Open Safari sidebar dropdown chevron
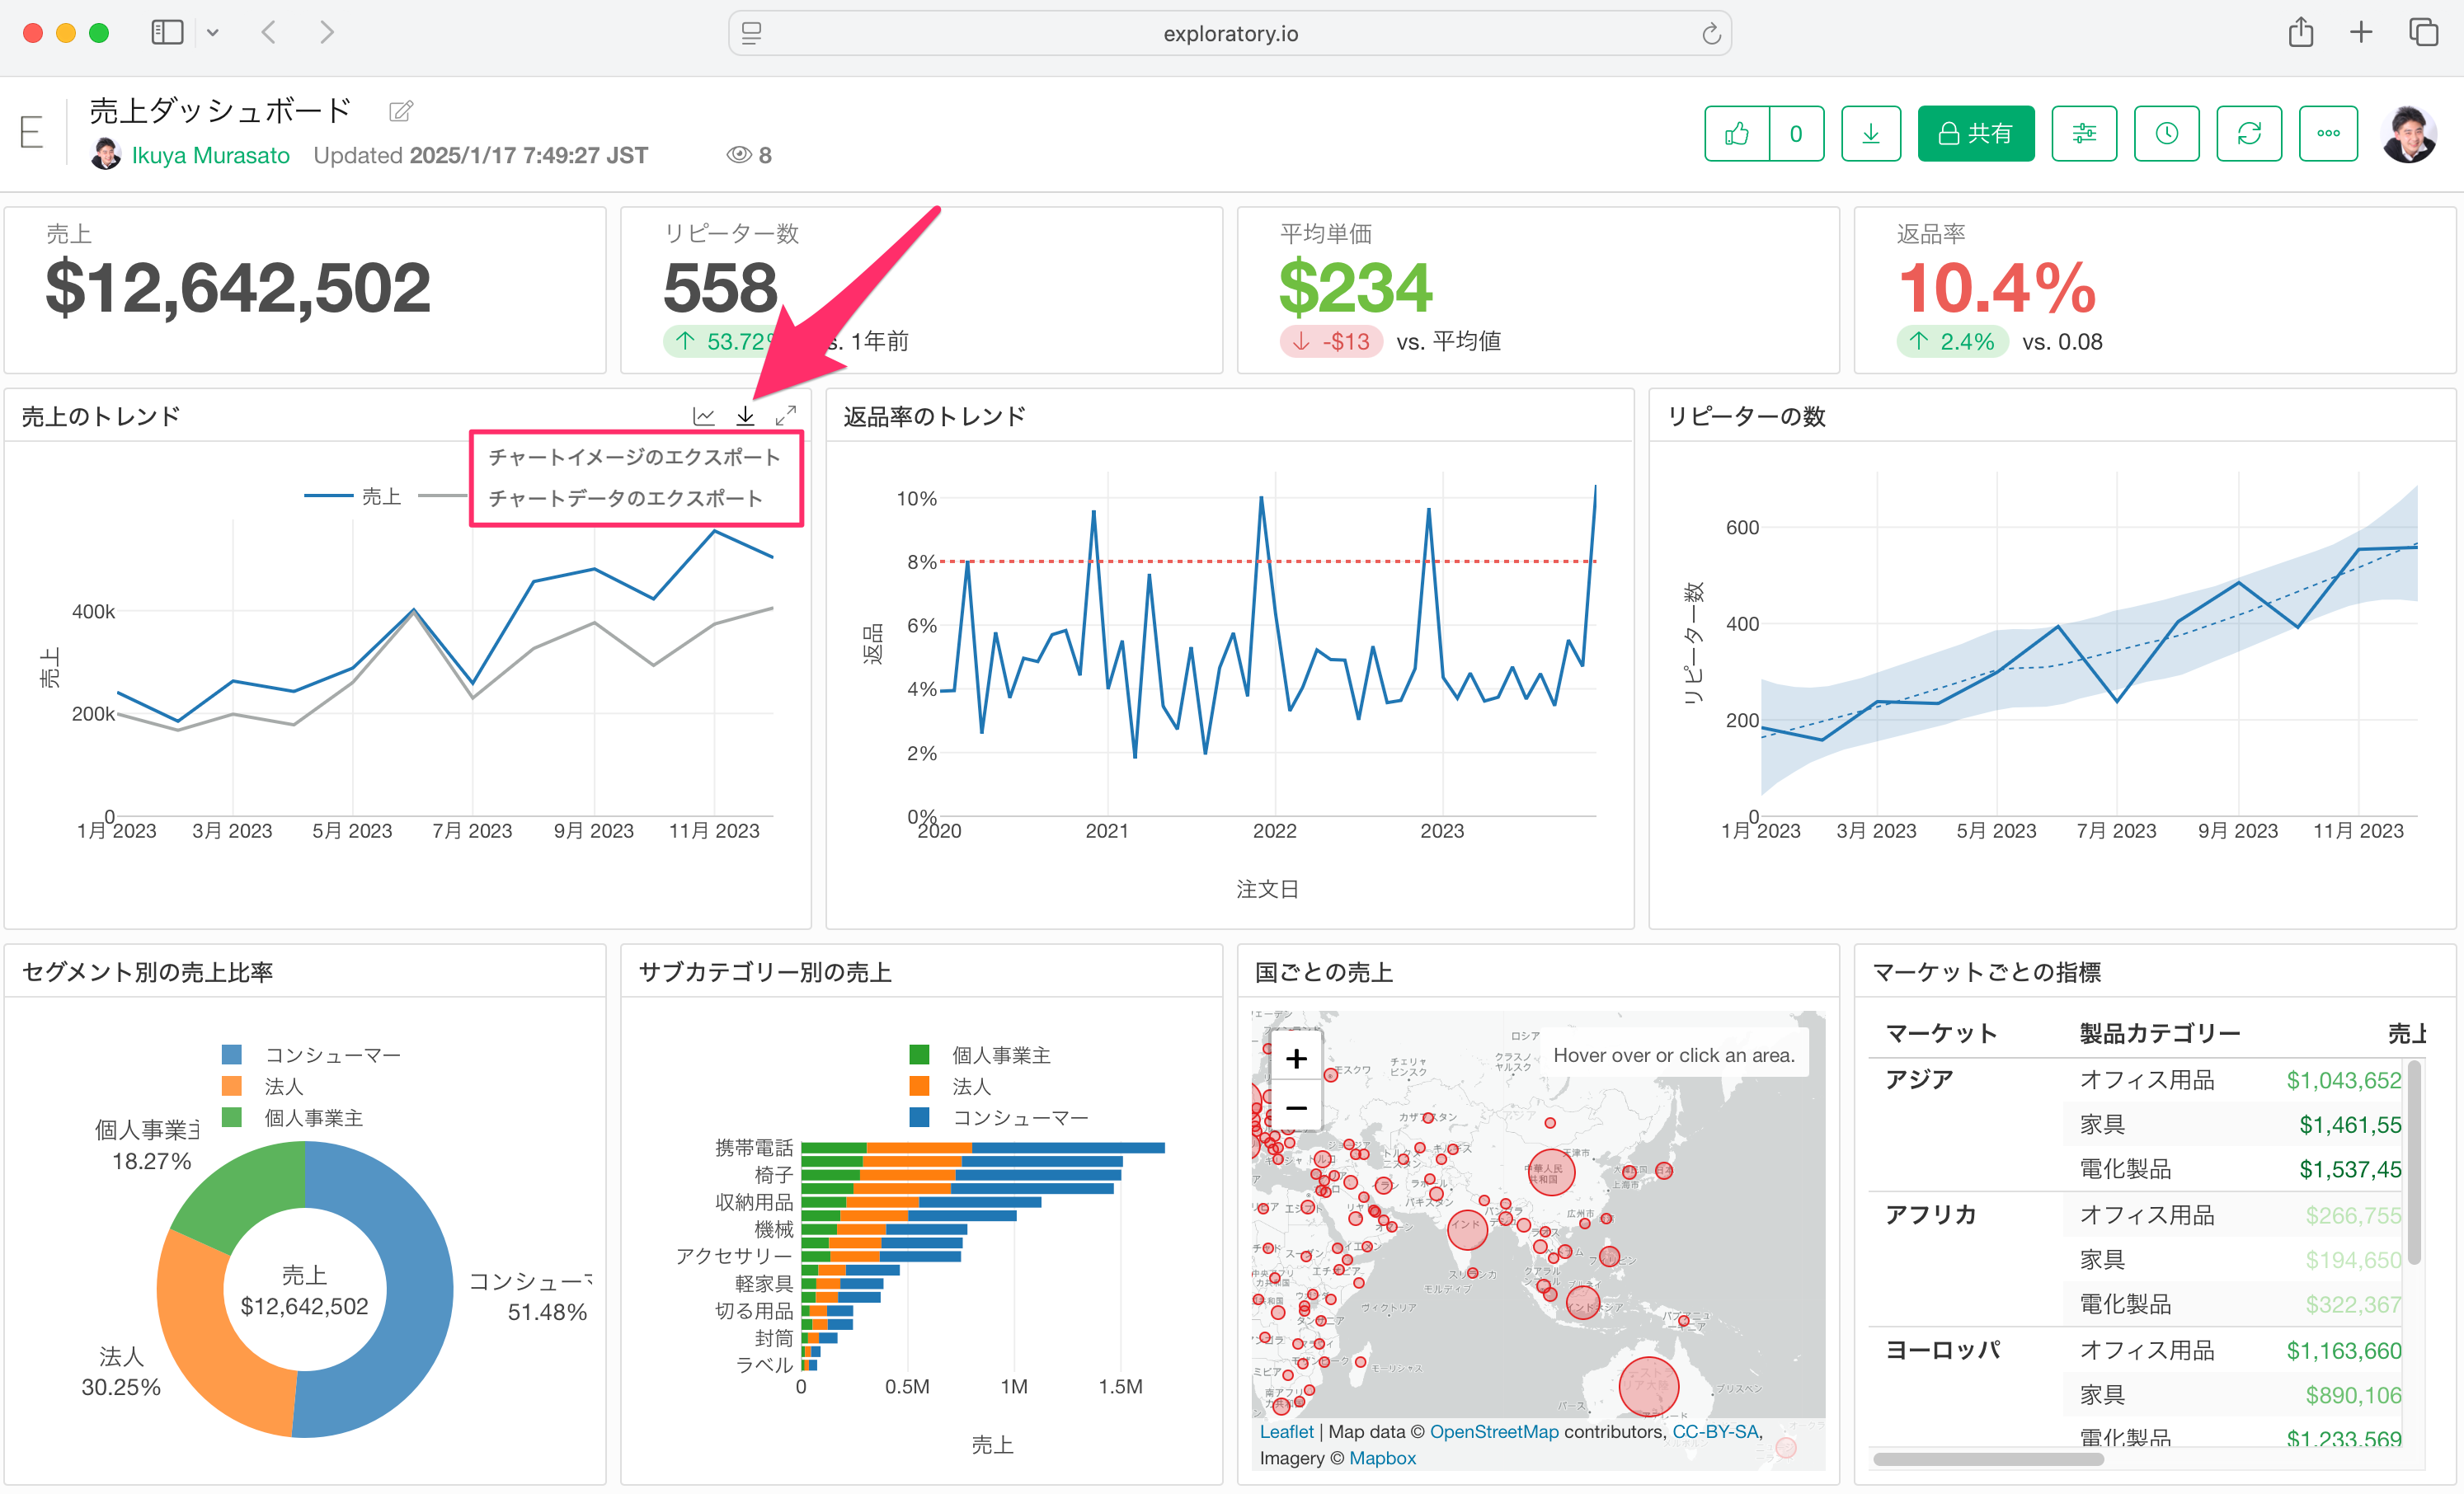Image resolution: width=2464 pixels, height=1494 pixels. (x=213, y=33)
